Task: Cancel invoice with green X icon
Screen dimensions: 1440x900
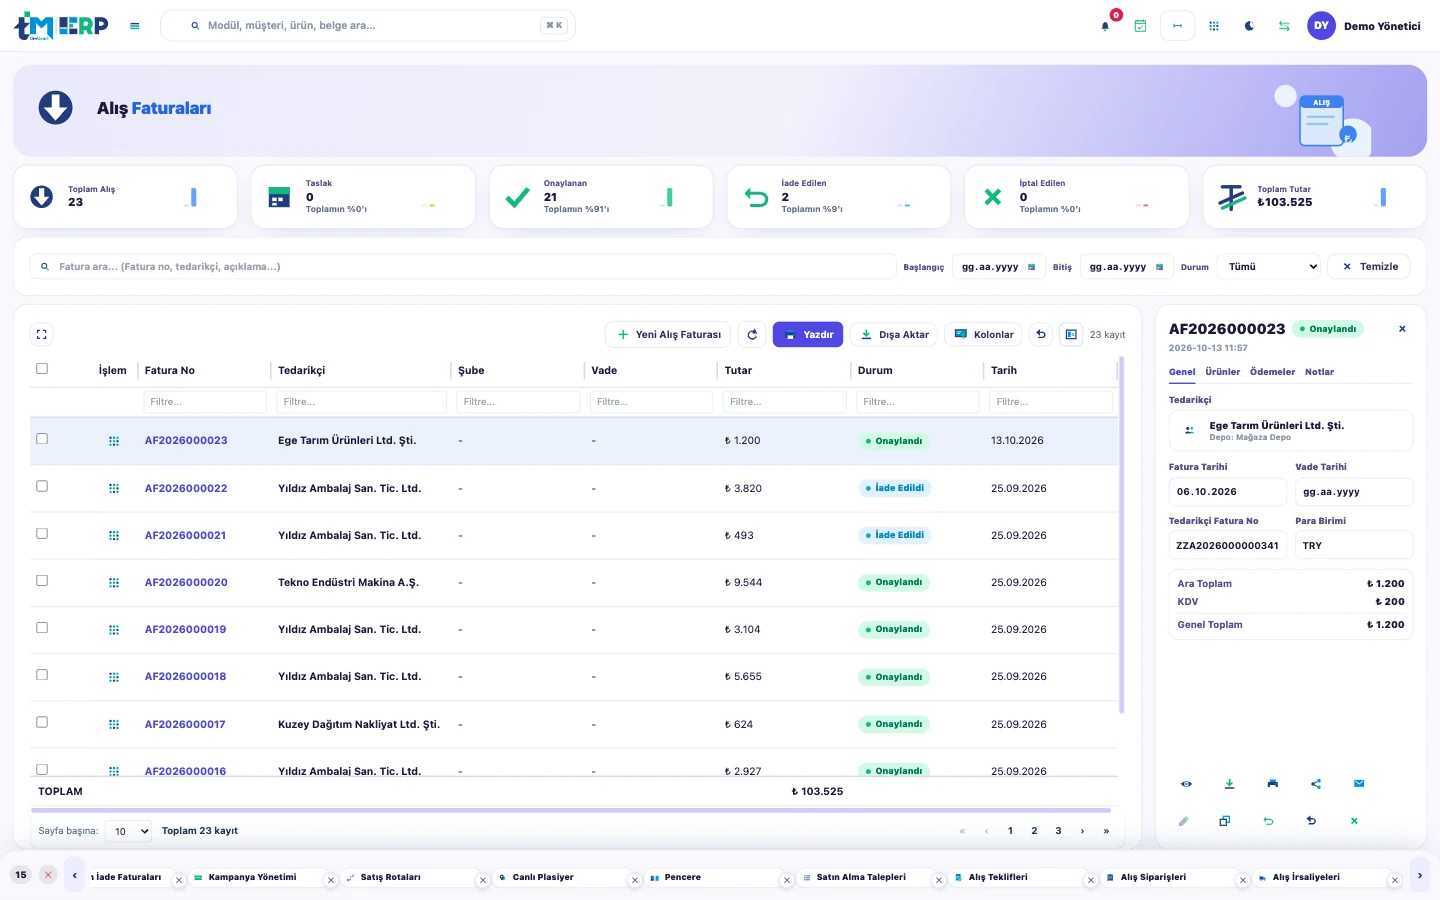Action: pos(1354,821)
